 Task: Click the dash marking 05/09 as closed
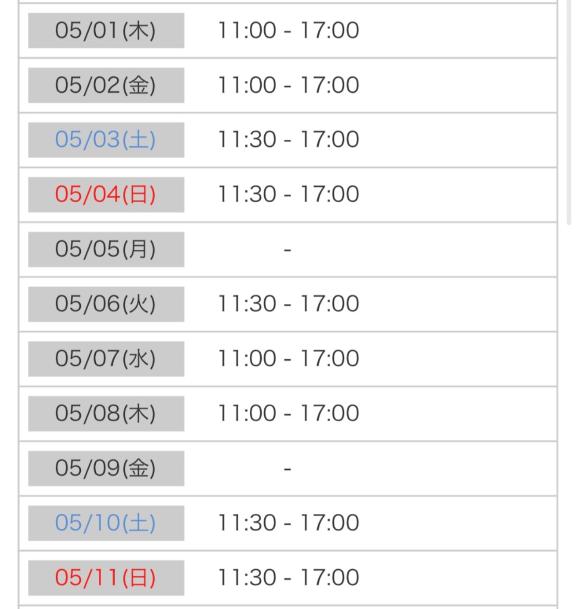click(287, 469)
